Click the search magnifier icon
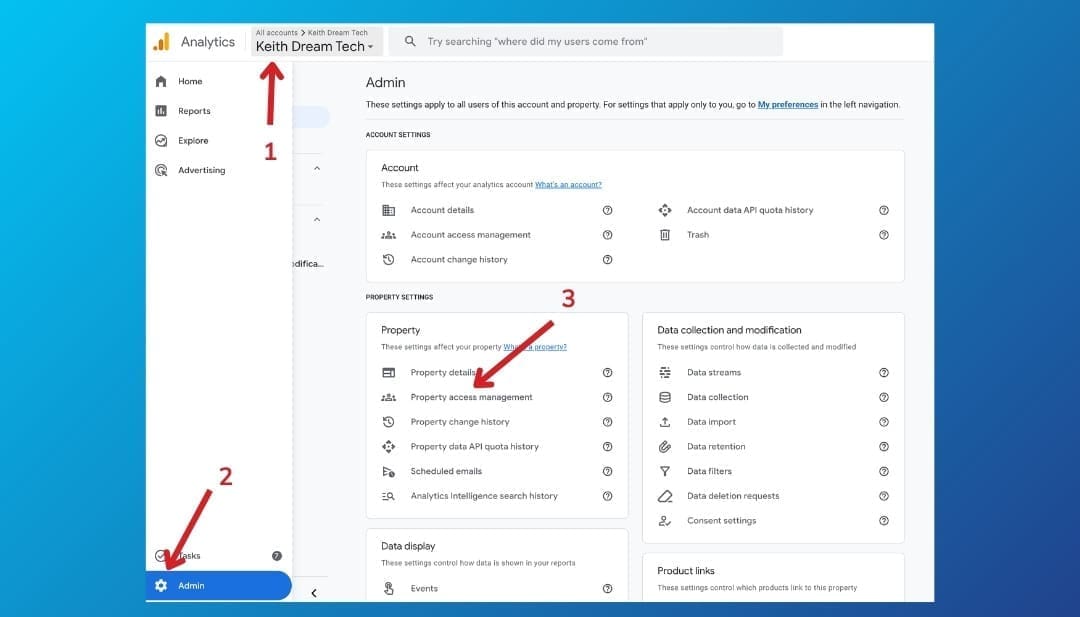1080x617 pixels. [410, 41]
